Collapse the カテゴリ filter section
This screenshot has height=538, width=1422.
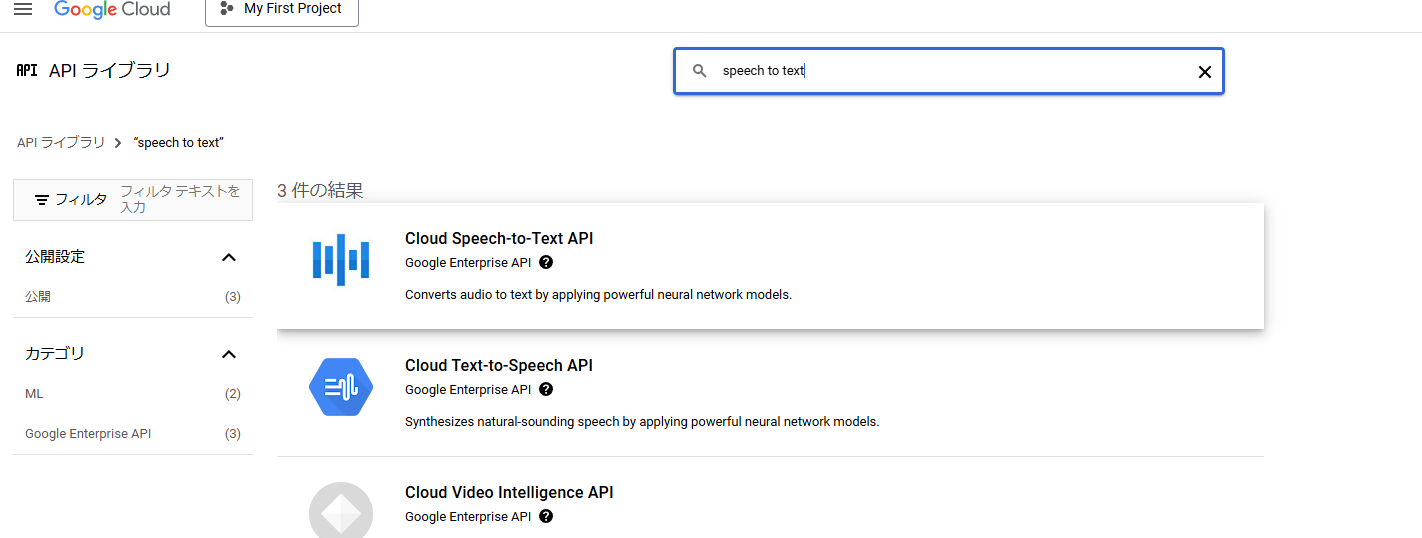tap(229, 354)
